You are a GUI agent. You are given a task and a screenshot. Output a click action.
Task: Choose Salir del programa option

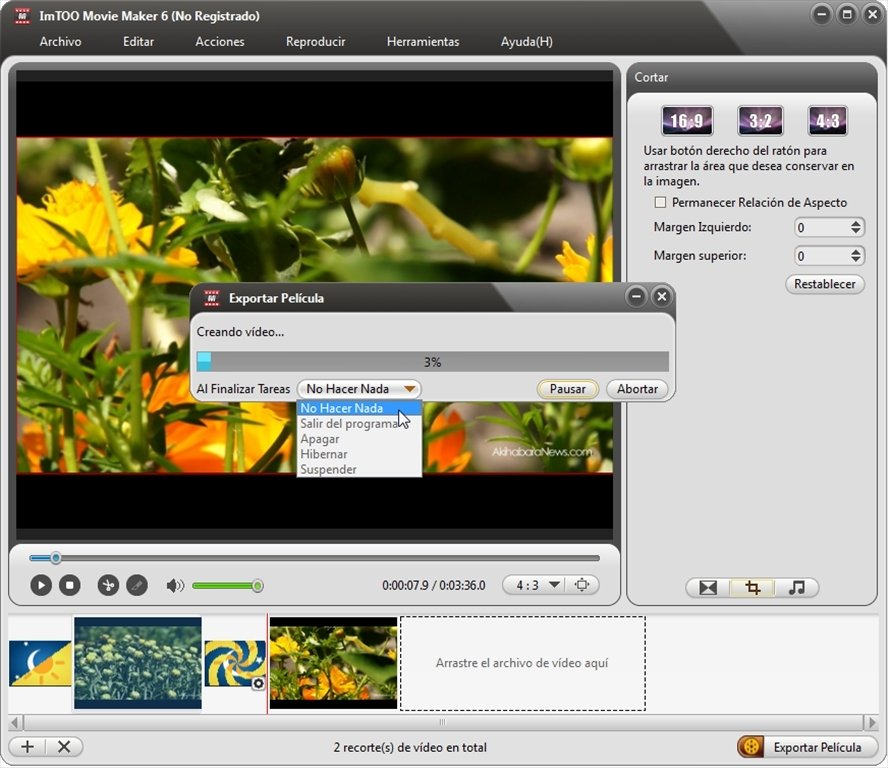(x=359, y=424)
